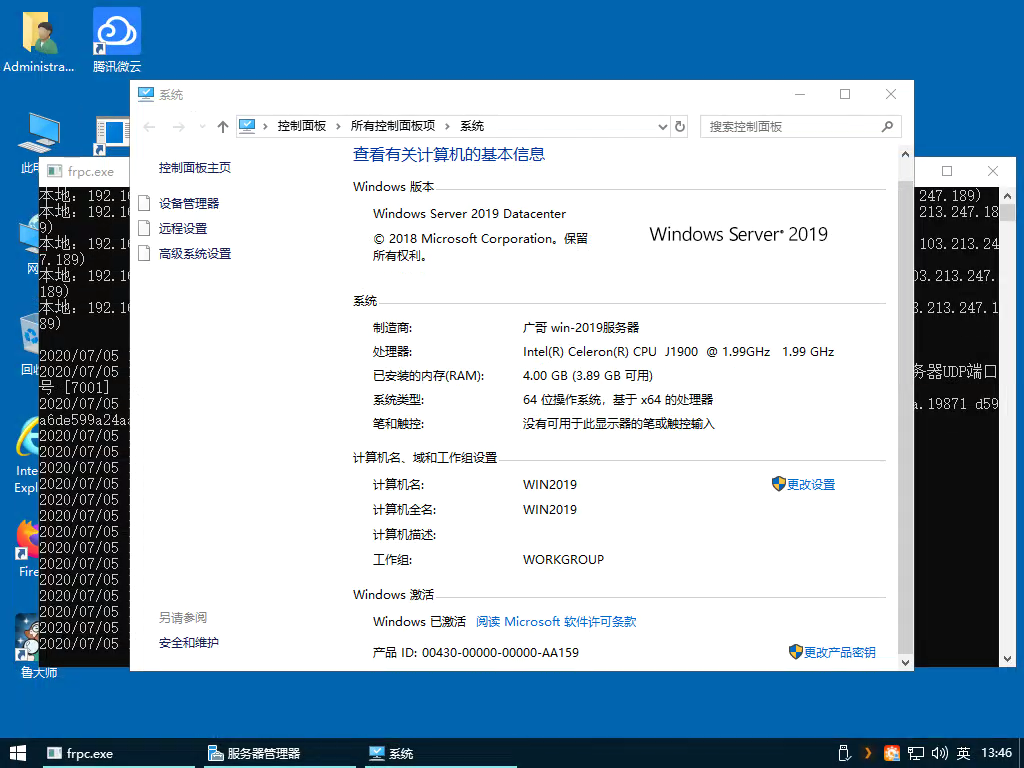Click the heading "查看有关计算机的基本信息"
The image size is (1024, 768).
[449, 154]
